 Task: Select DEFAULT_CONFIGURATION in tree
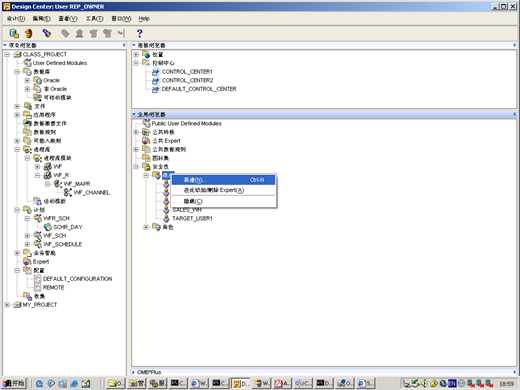coord(77,279)
